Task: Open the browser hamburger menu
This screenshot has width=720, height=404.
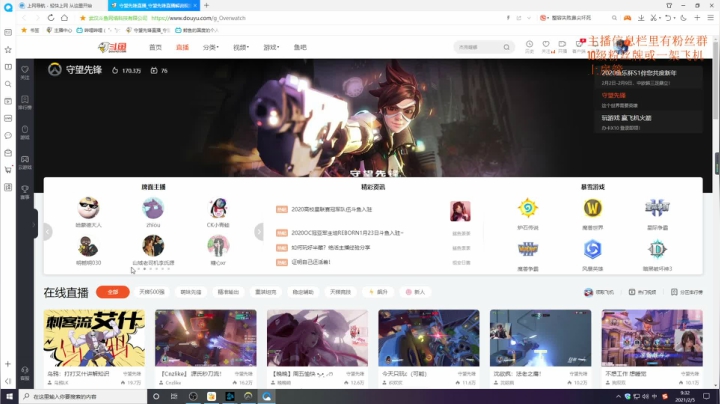Action: click(x=710, y=18)
